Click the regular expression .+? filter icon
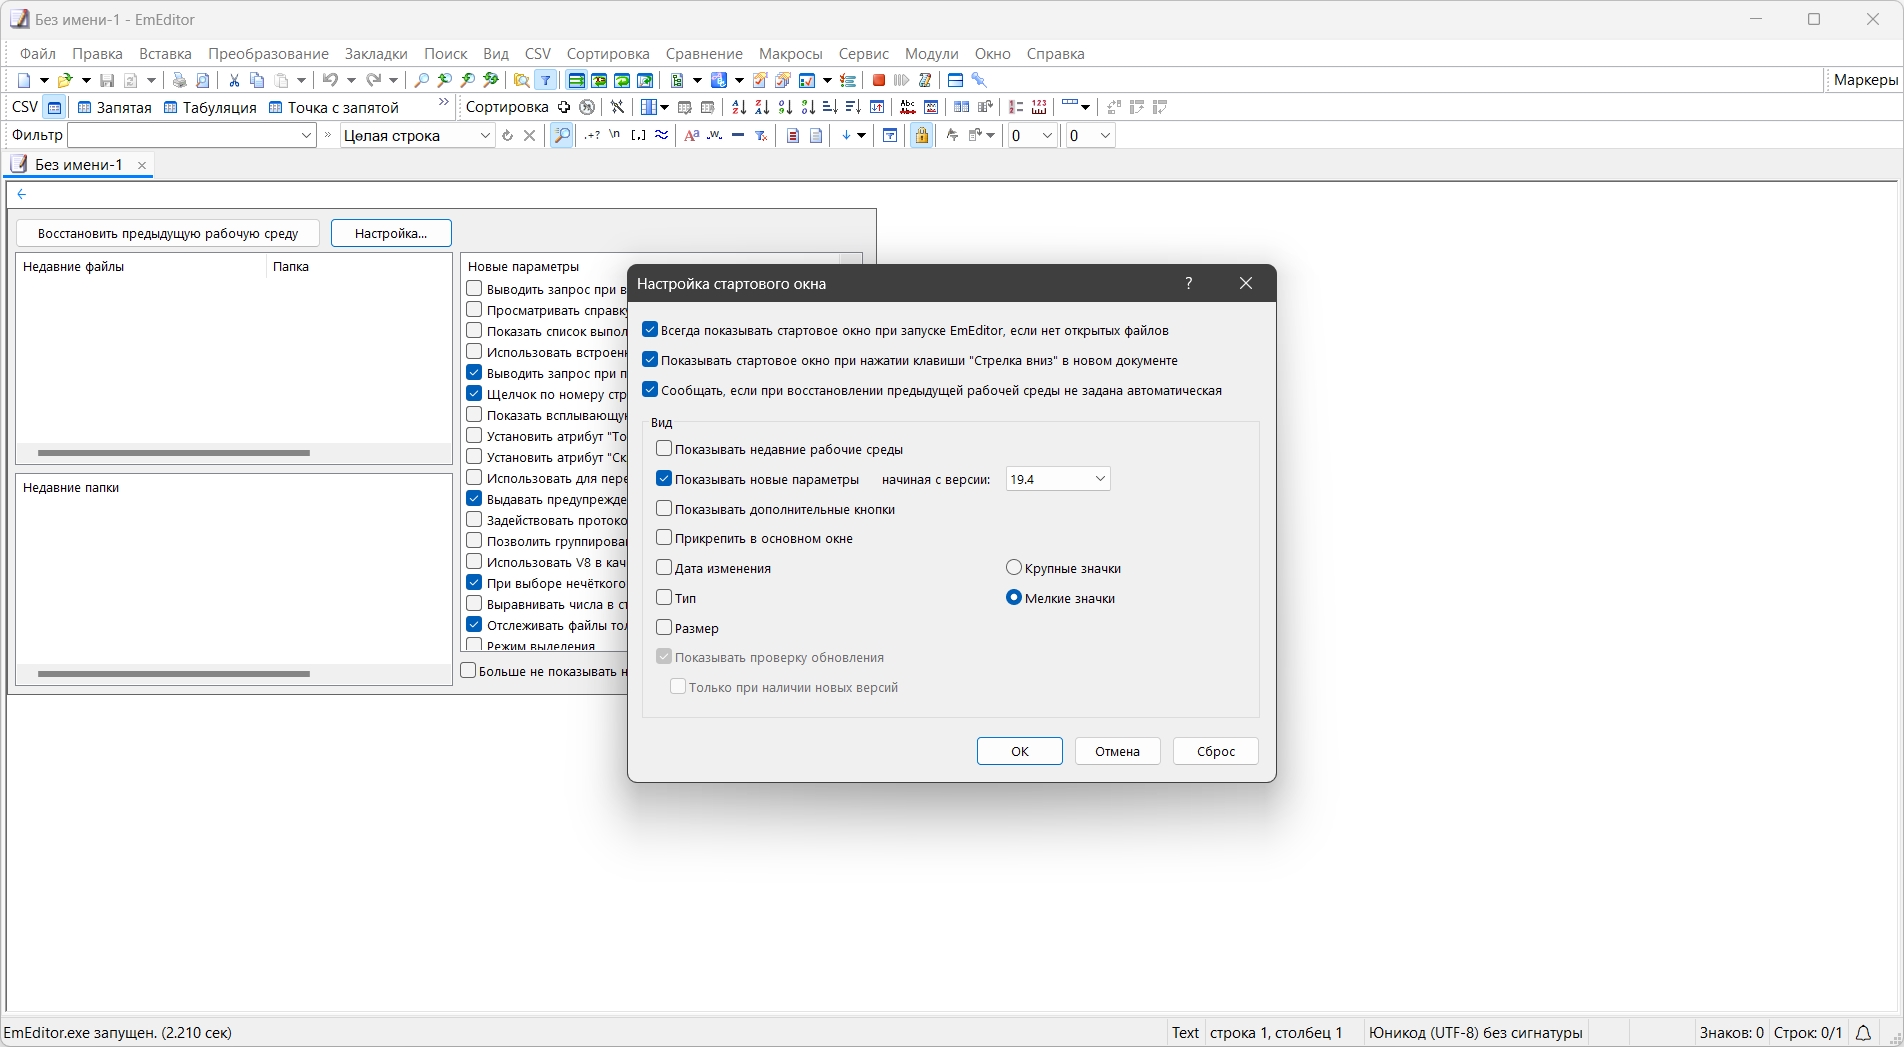This screenshot has height=1047, width=1904. point(593,135)
